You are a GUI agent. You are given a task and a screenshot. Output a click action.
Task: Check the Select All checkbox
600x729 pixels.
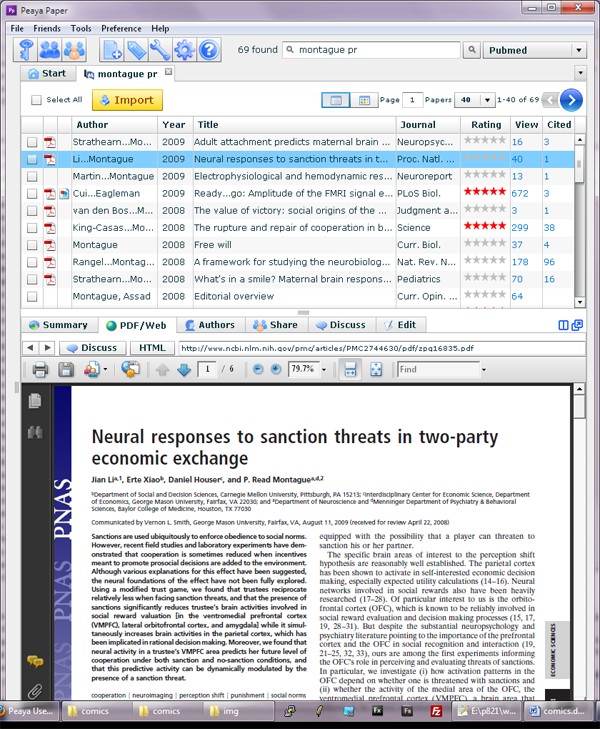tap(36, 100)
